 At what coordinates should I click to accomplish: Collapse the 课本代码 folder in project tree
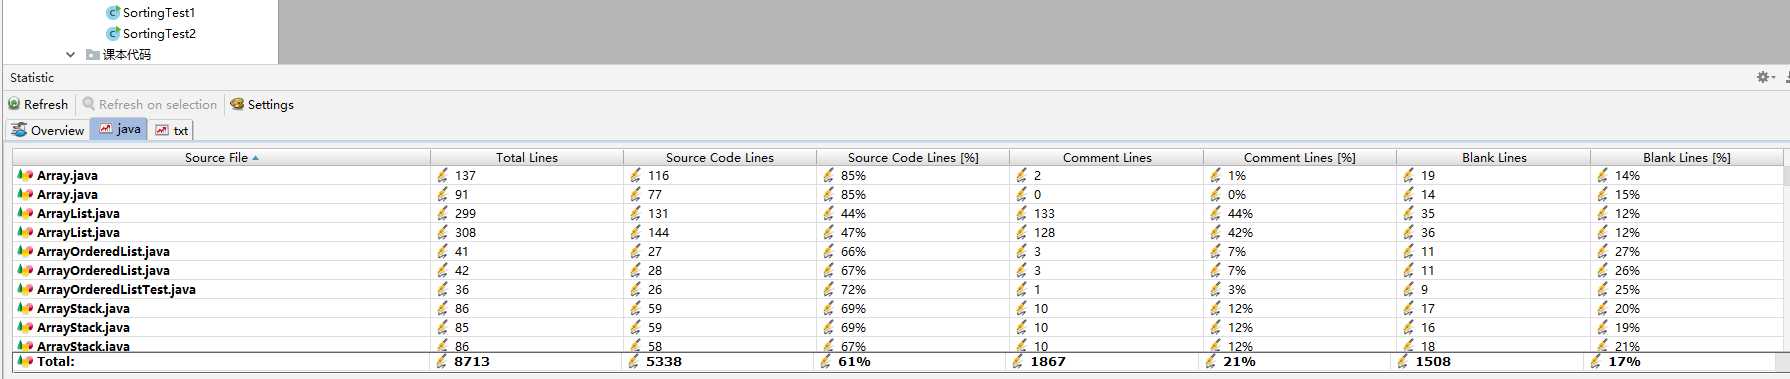(x=70, y=55)
